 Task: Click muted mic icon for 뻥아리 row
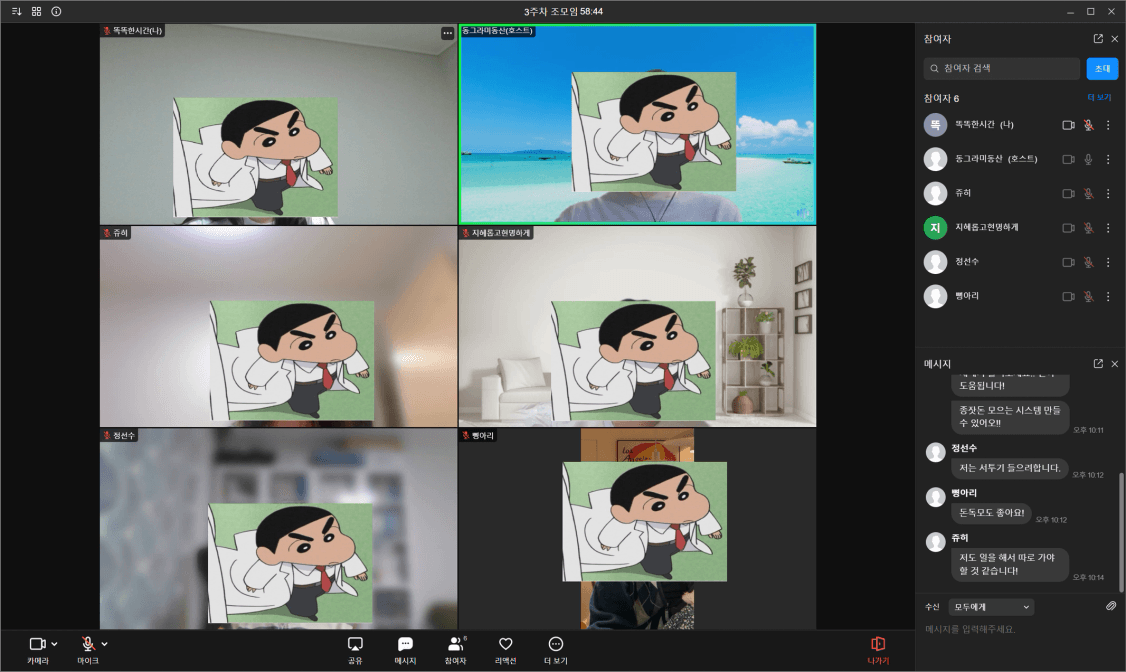click(x=1089, y=297)
